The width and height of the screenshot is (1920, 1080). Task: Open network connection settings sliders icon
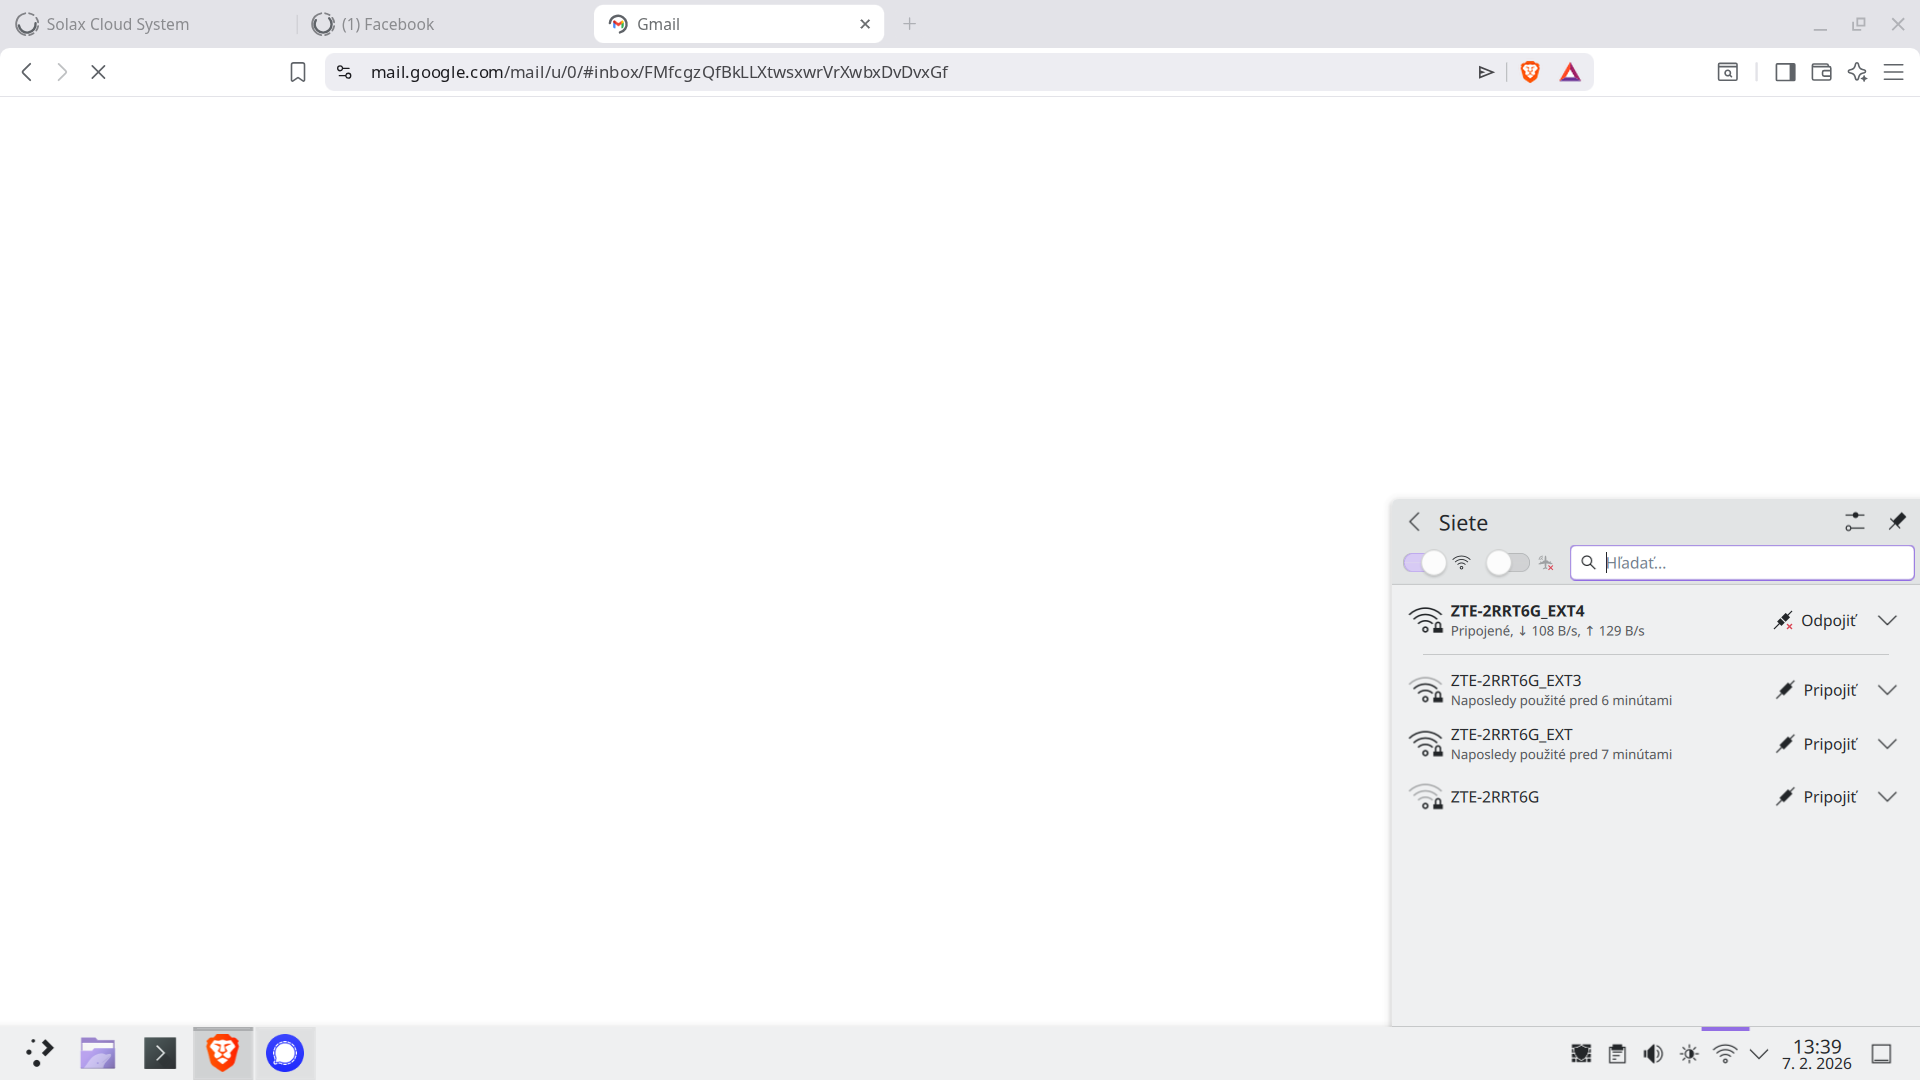[1855, 521]
